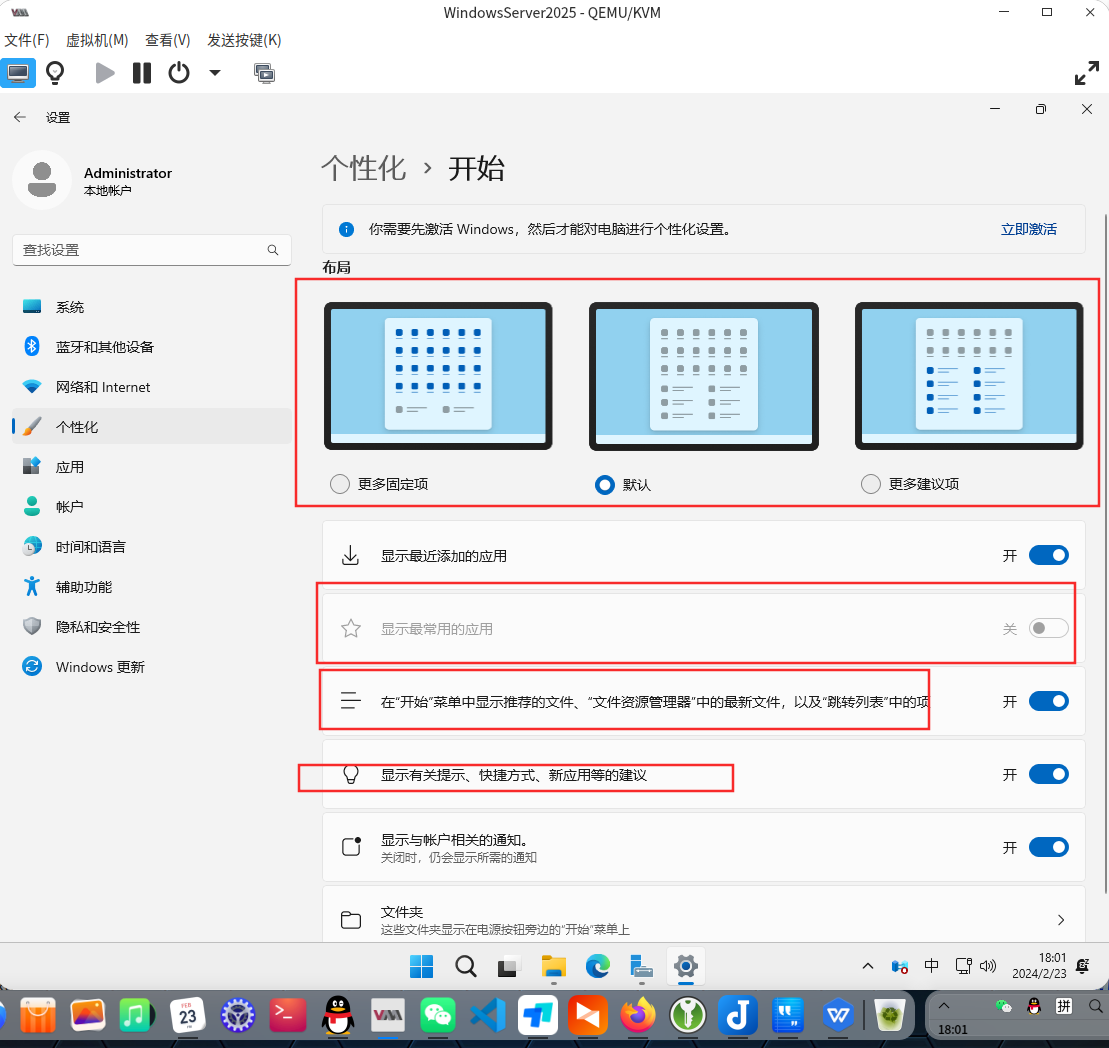Click the 默认 layout thumbnail
Image resolution: width=1109 pixels, height=1048 pixels.
(x=704, y=375)
